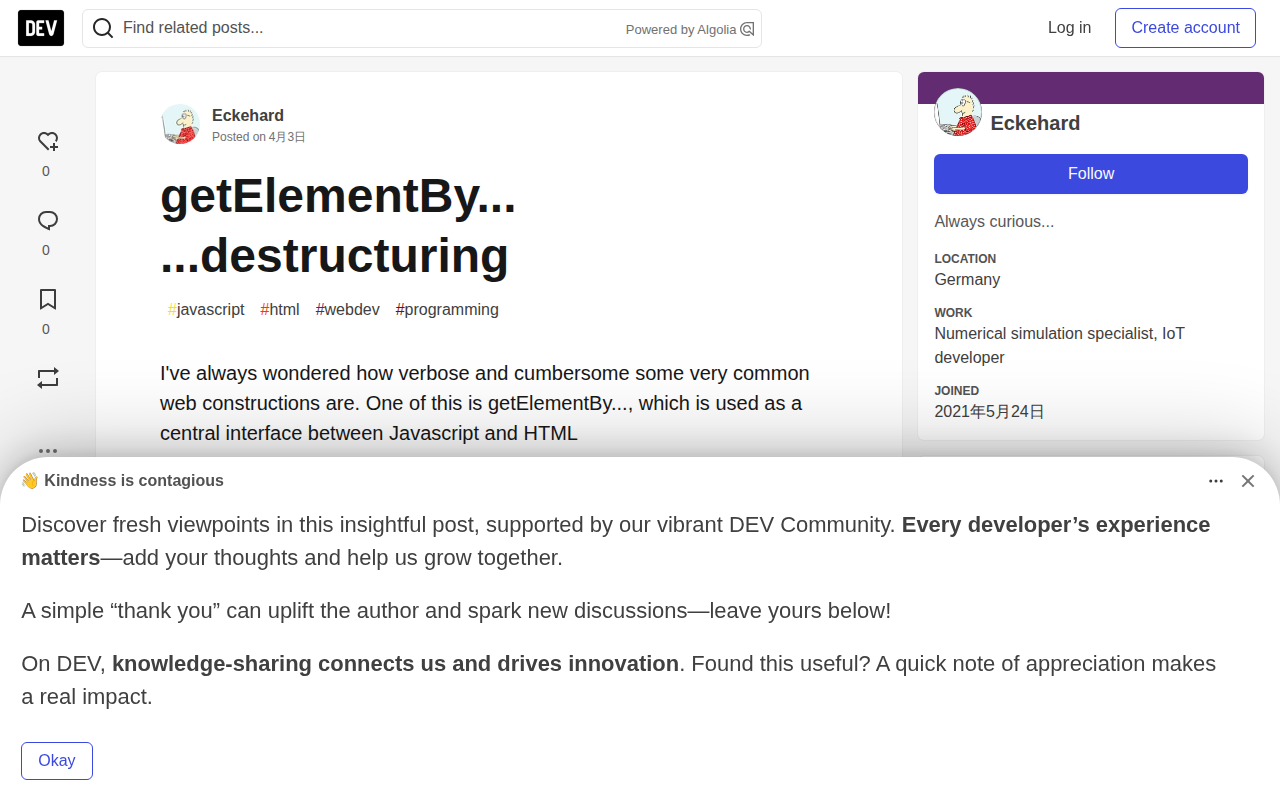The height and width of the screenshot is (800, 1280).
Task: Click Eckehard's avatar in profile card
Action: point(958,112)
